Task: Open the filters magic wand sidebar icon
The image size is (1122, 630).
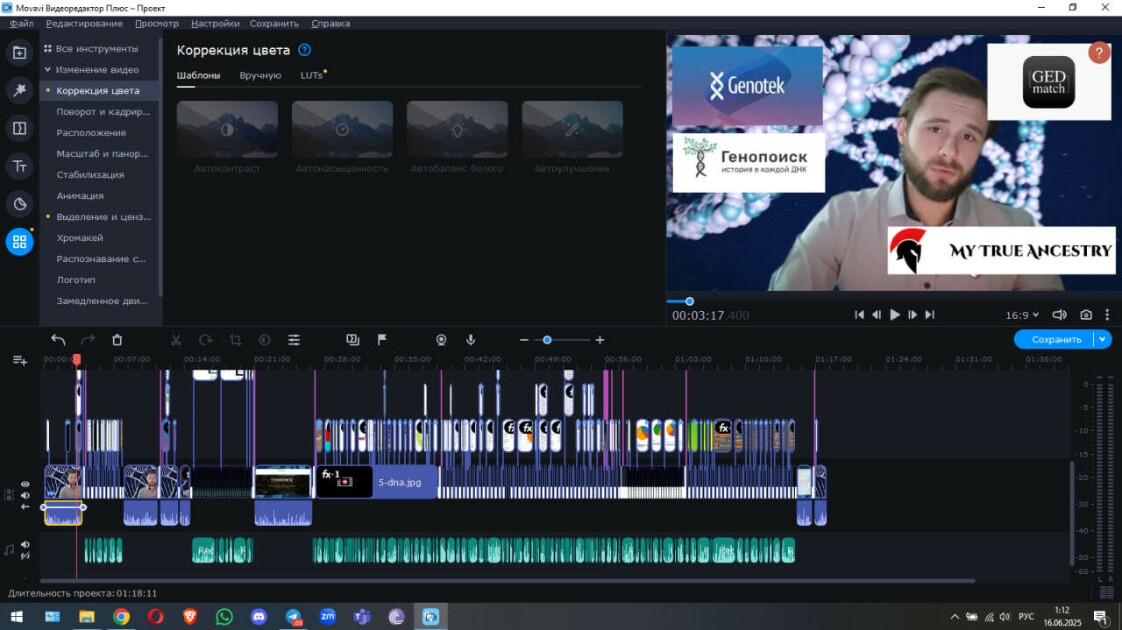Action: click(x=19, y=90)
